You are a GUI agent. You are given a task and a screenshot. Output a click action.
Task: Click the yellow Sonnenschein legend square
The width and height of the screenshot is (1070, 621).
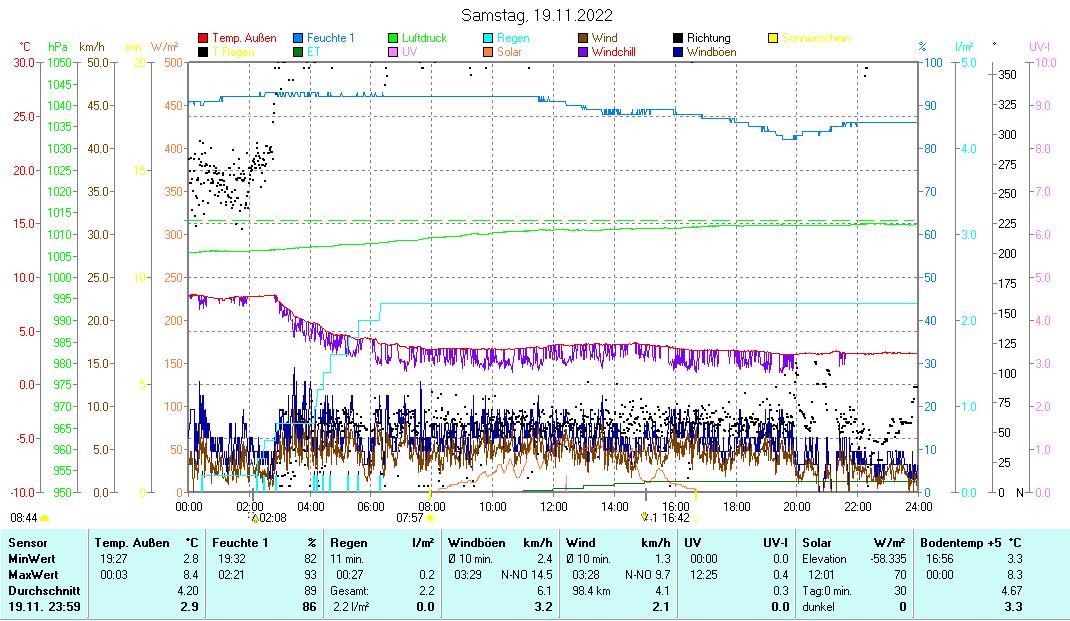pyautogui.click(x=773, y=38)
